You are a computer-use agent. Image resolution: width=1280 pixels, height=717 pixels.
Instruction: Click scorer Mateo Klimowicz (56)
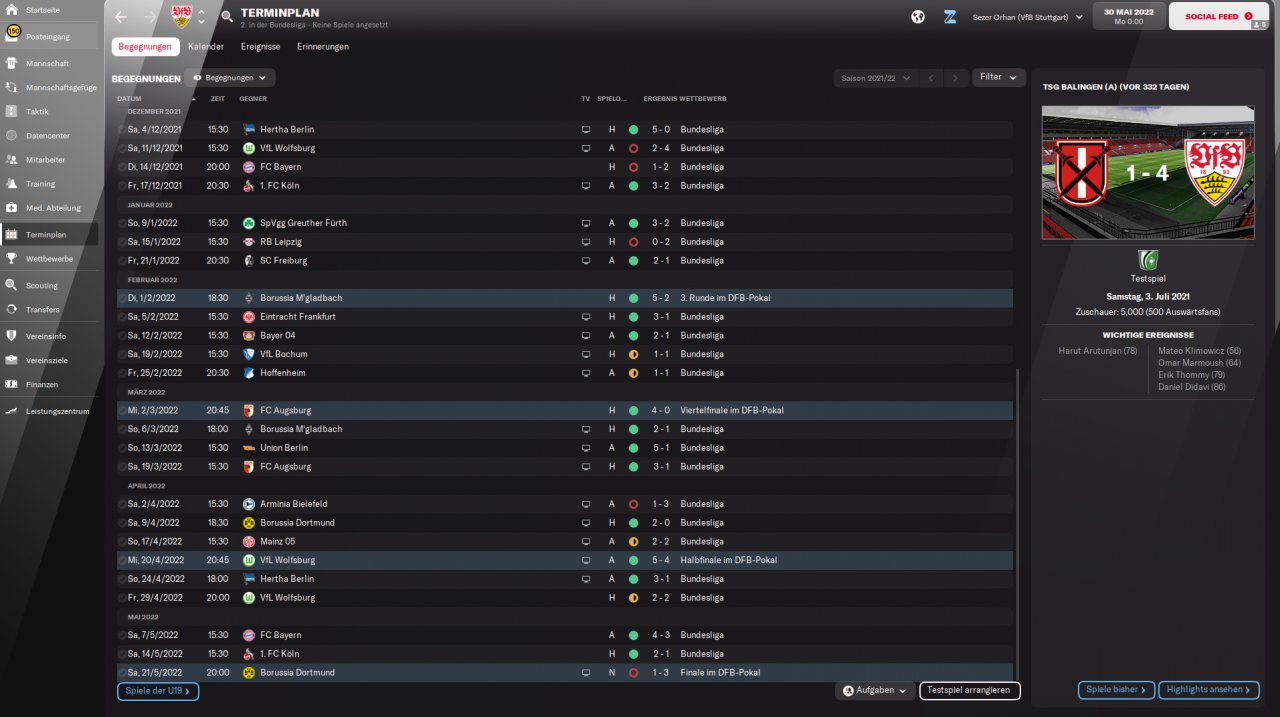pos(1199,351)
